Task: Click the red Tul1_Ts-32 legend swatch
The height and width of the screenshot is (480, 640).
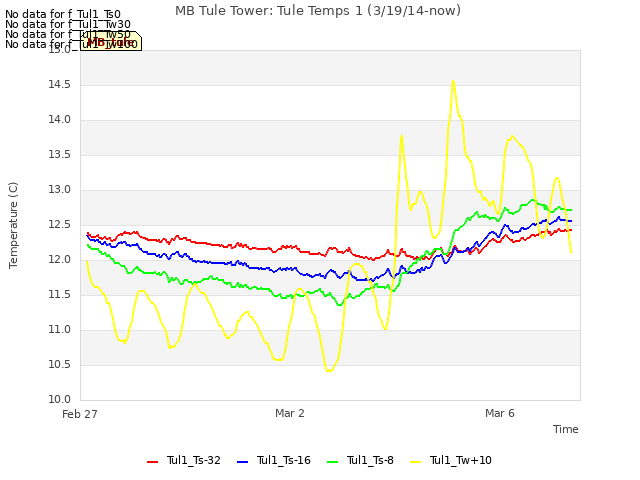Action: 152,462
